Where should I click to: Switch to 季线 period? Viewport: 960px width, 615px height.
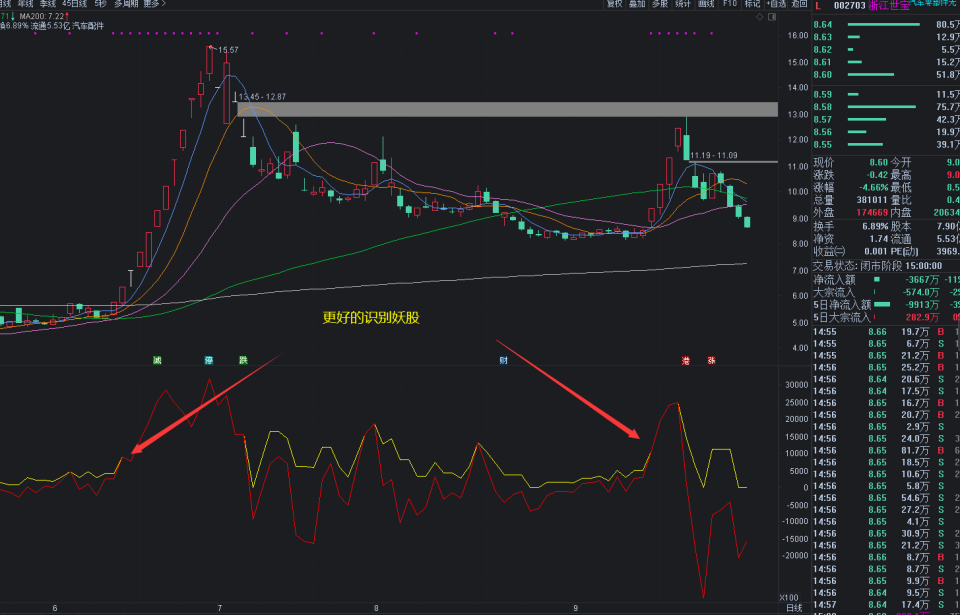point(48,4)
